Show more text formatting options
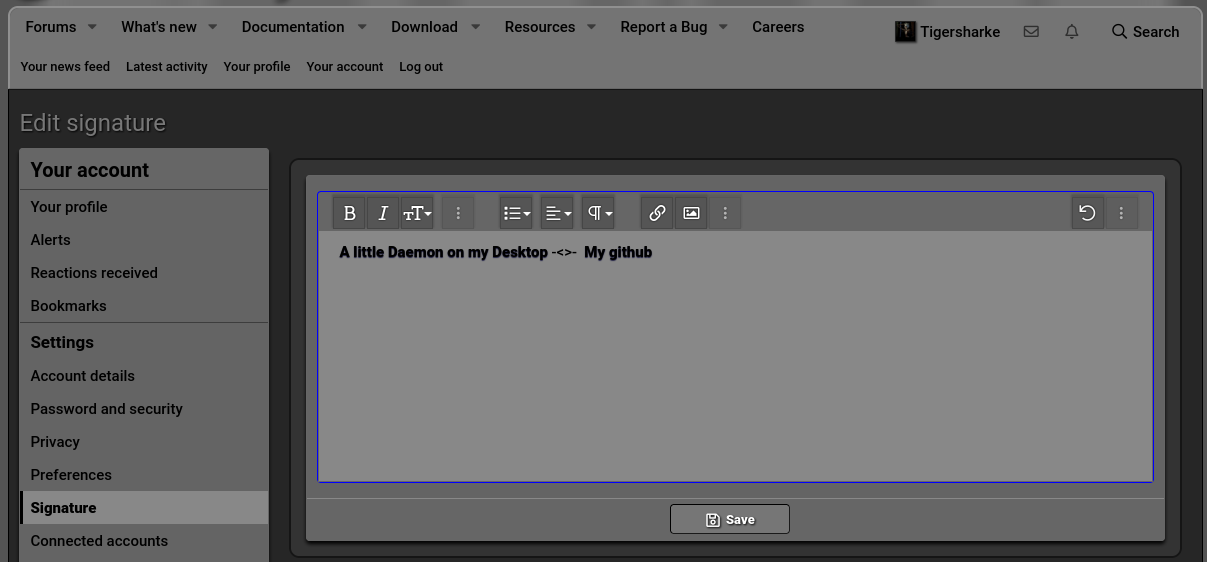 (x=458, y=213)
